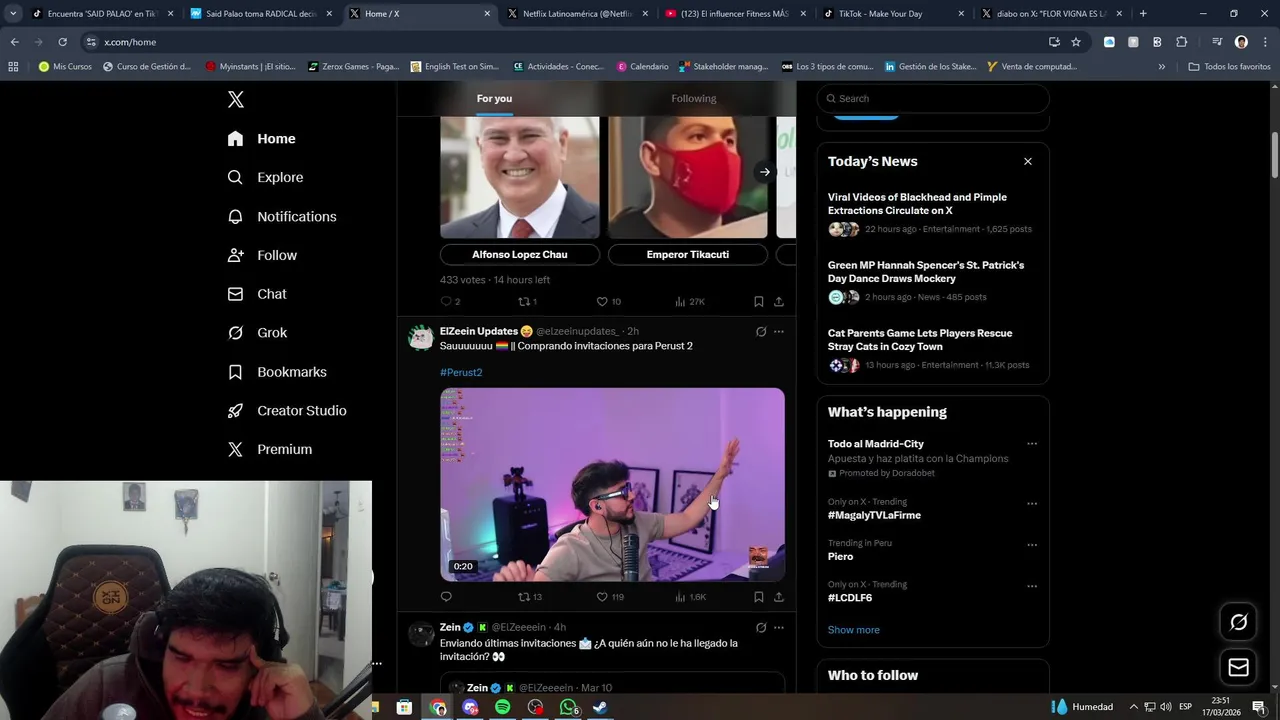The width and height of the screenshot is (1280, 720).
Task: Reply to ElZeein Updates post
Action: click(x=446, y=597)
